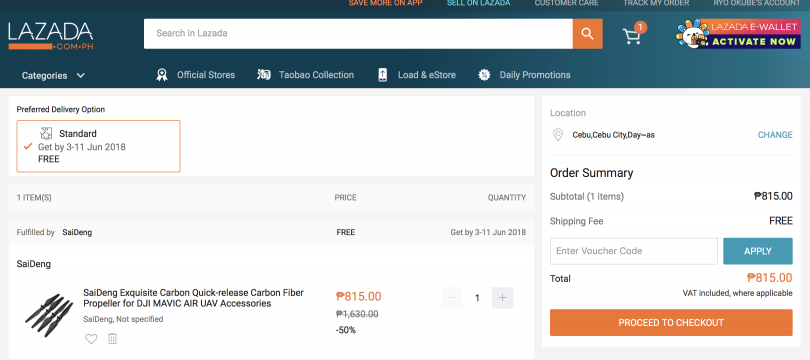This screenshot has width=810, height=360.
Task: Click the Cebu,Cebu City location text
Action: click(614, 135)
